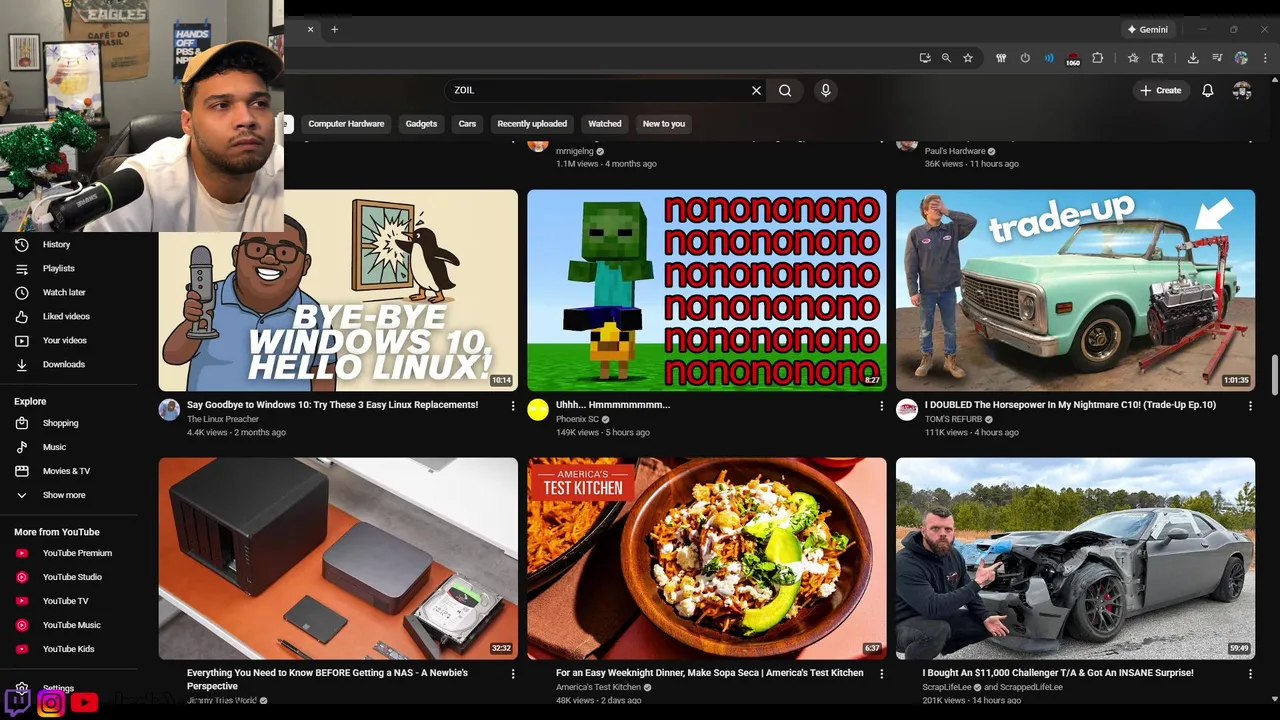
Task: Bookmark this page with the star icon
Action: (x=968, y=58)
